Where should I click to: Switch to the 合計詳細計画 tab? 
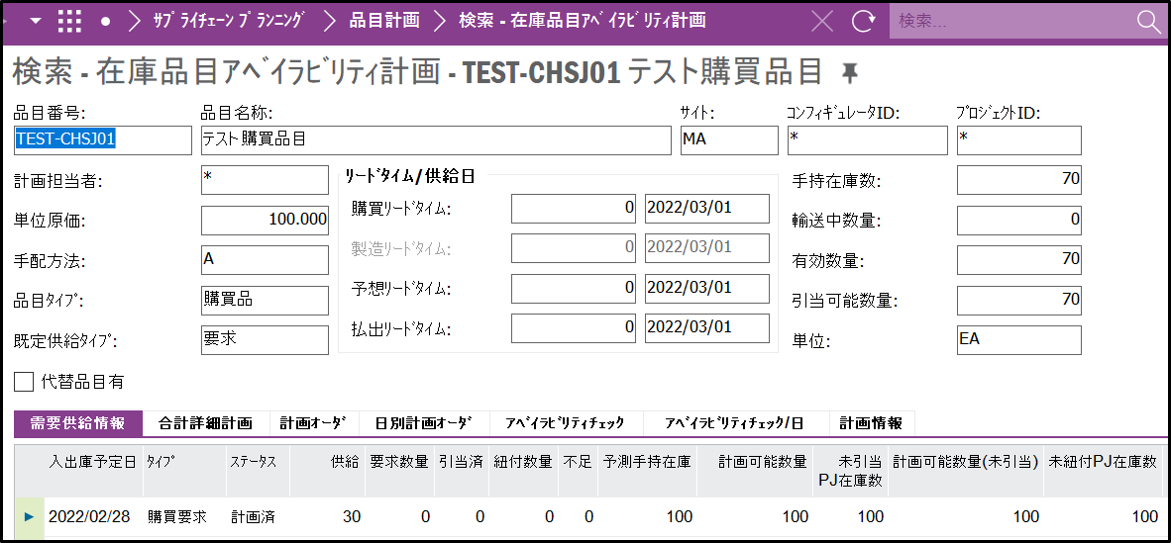click(206, 423)
